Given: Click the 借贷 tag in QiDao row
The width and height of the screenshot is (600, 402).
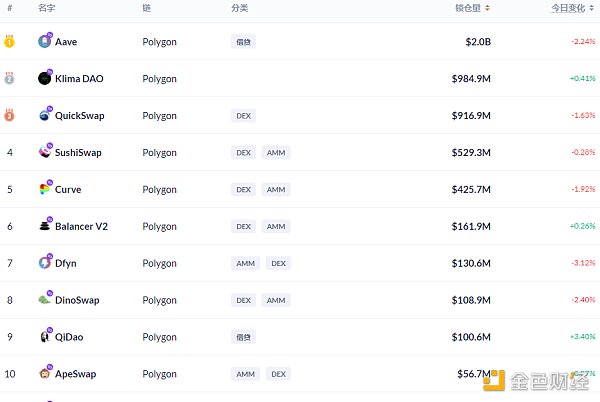Looking at the screenshot, I should pyautogui.click(x=243, y=337).
